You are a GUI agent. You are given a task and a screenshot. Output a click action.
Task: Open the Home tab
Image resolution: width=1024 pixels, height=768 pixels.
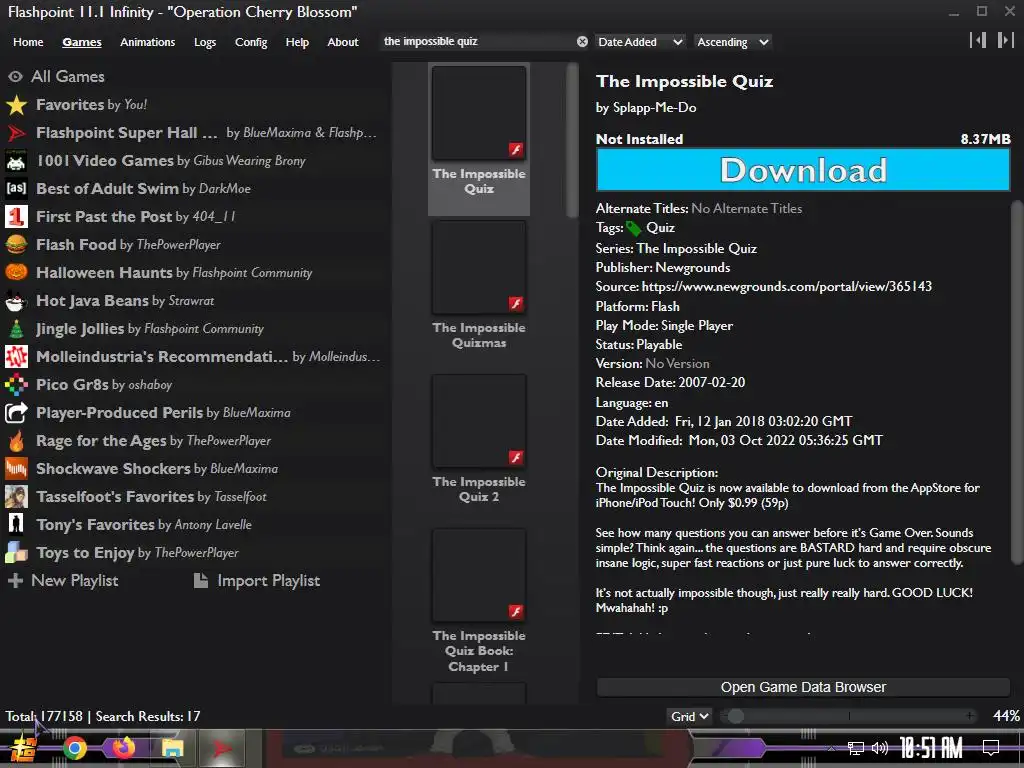(x=28, y=42)
